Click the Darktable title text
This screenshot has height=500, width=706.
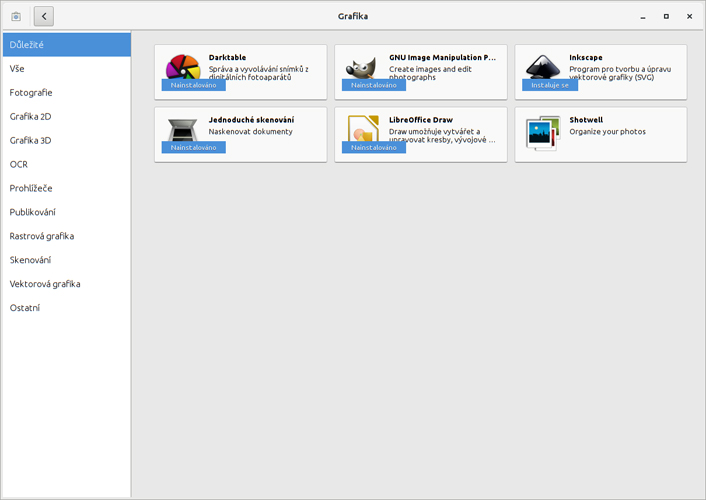click(x=227, y=57)
